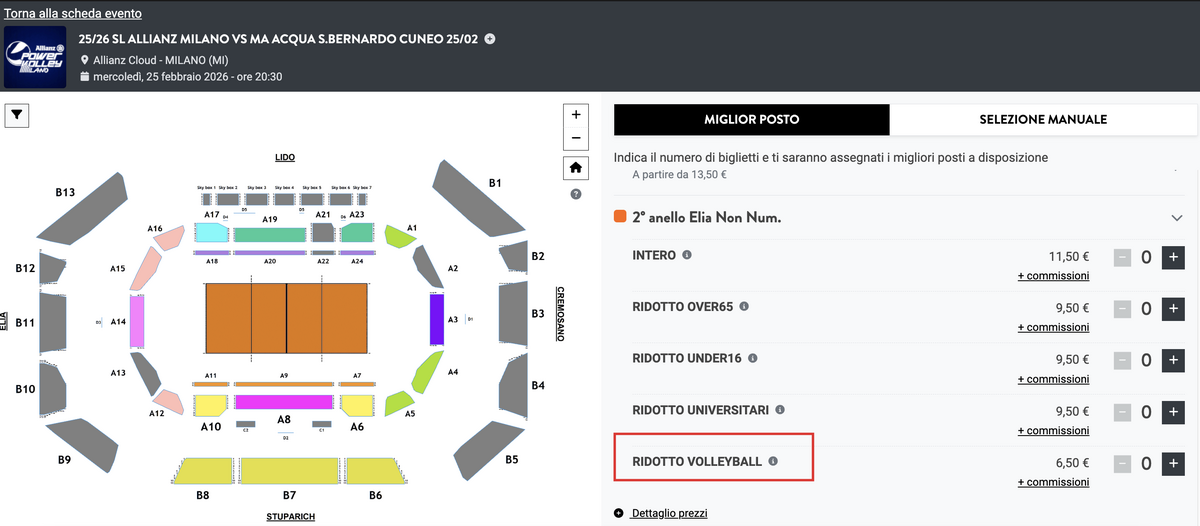Open the map help question mark
This screenshot has width=1200, height=526.
[576, 194]
